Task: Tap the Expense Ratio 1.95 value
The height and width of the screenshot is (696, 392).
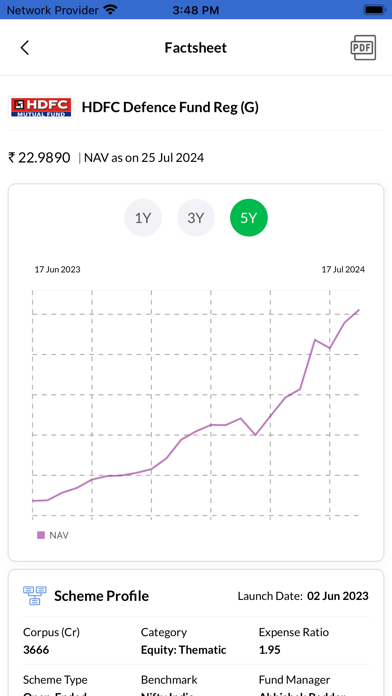Action: pos(269,650)
